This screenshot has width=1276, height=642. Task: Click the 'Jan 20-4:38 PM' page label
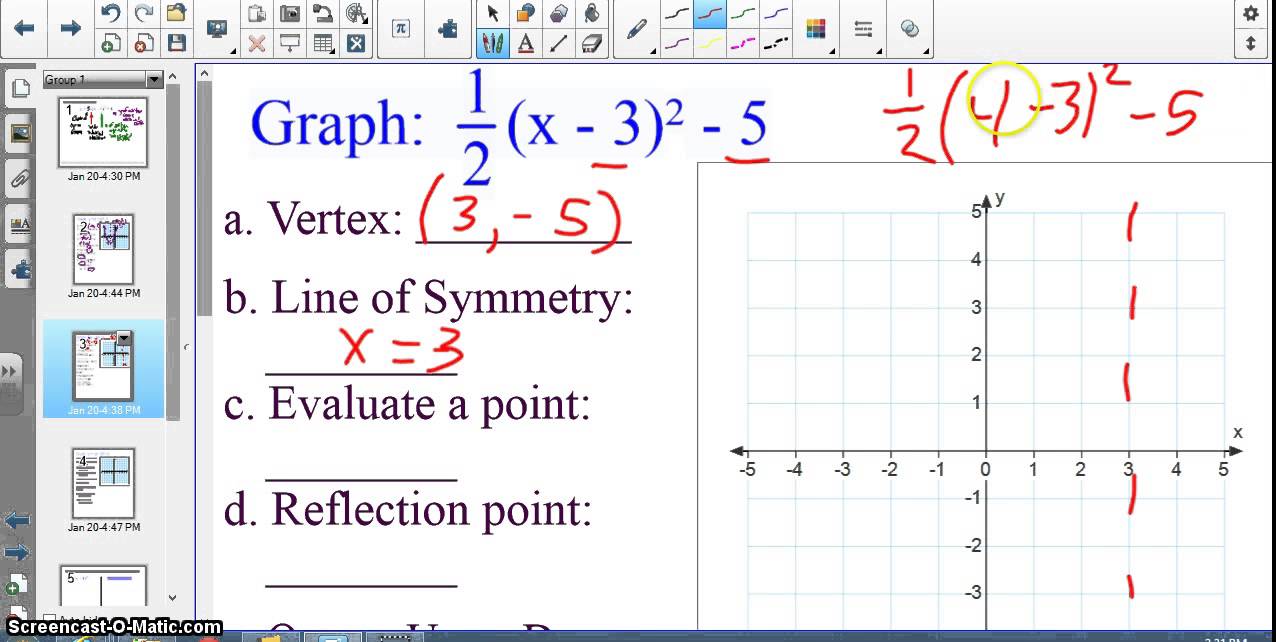[x=103, y=410]
